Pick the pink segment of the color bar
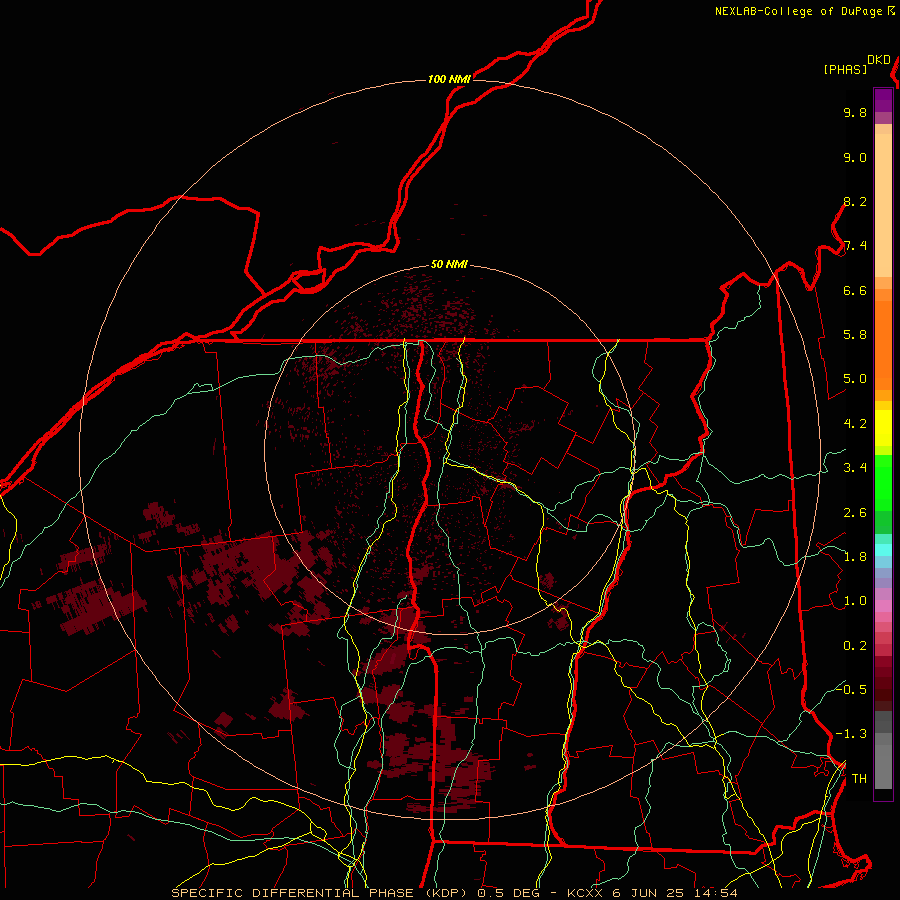 tap(883, 606)
